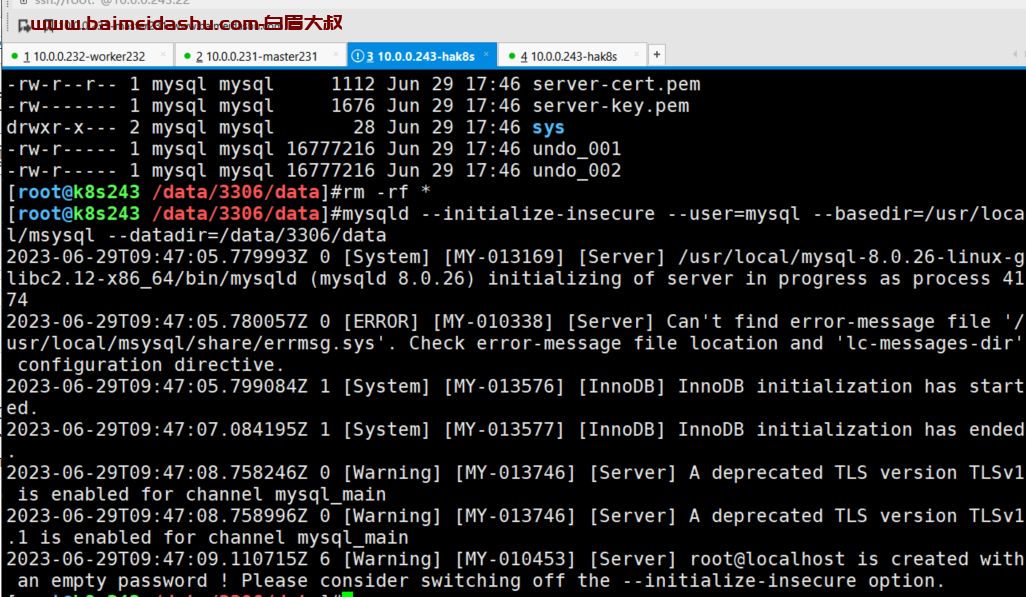1026x597 pixels.
Task: Click the undo_001 file name
Action: click(576, 149)
